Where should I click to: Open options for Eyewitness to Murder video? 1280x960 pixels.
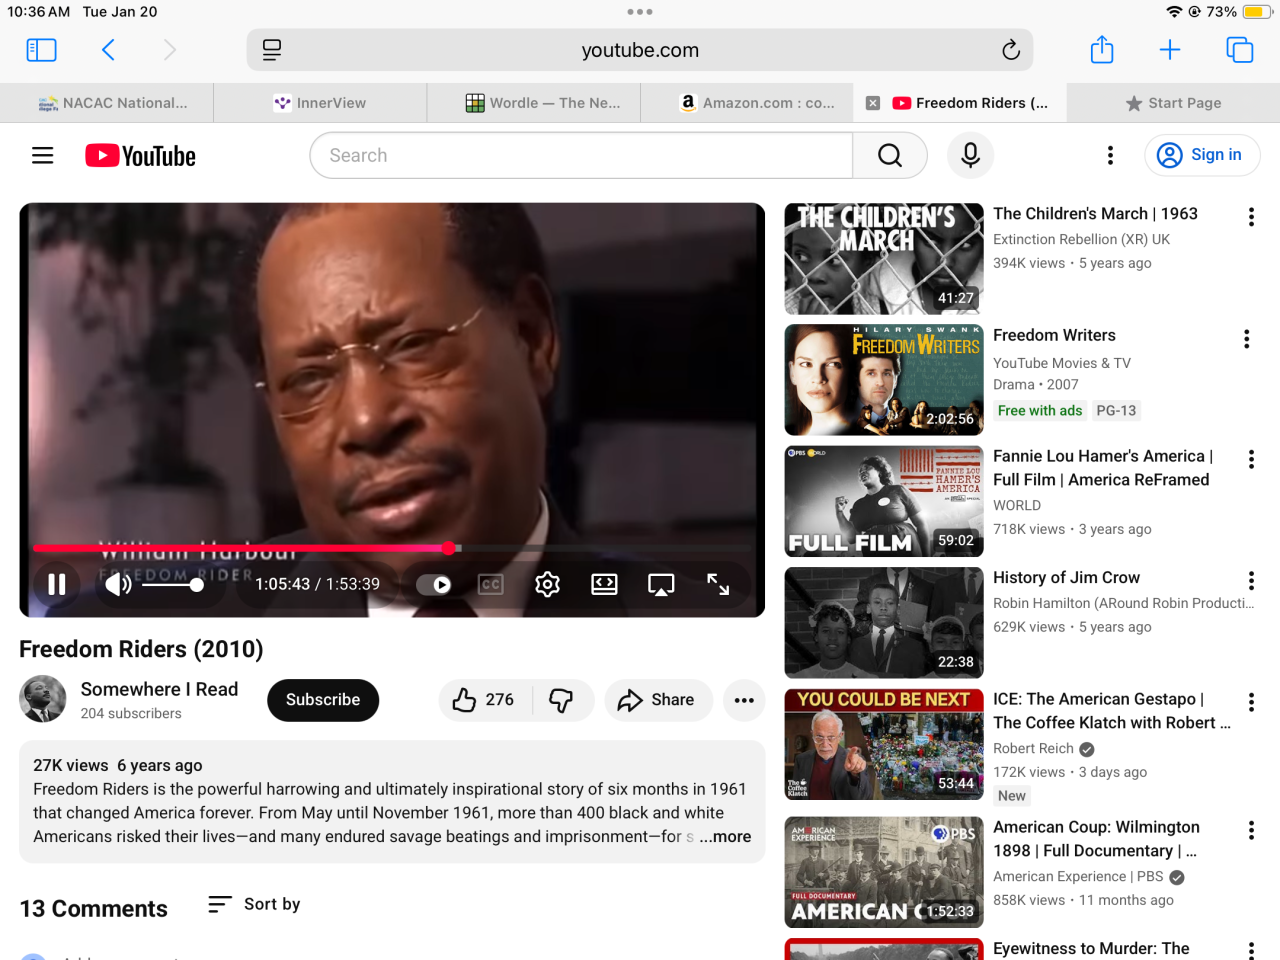click(x=1251, y=950)
